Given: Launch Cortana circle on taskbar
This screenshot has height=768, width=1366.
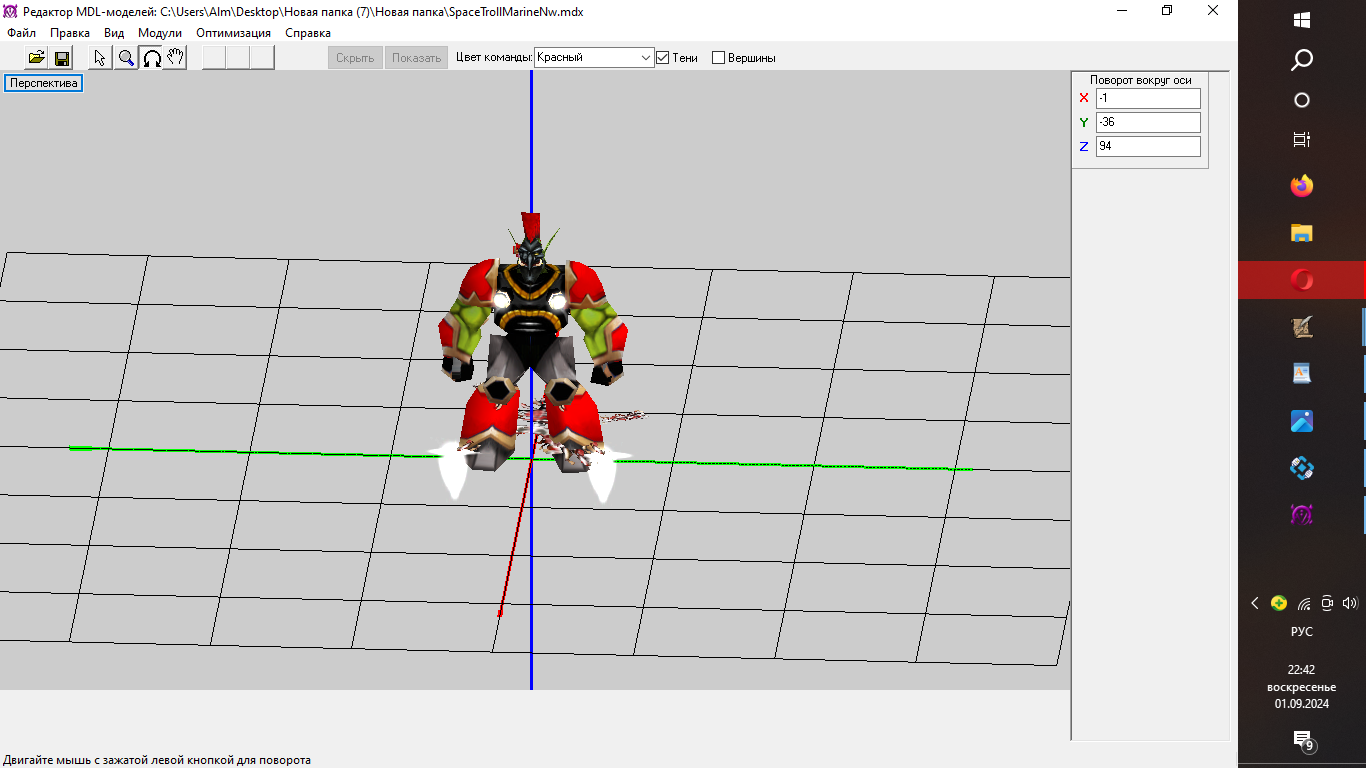Looking at the screenshot, I should [x=1302, y=100].
